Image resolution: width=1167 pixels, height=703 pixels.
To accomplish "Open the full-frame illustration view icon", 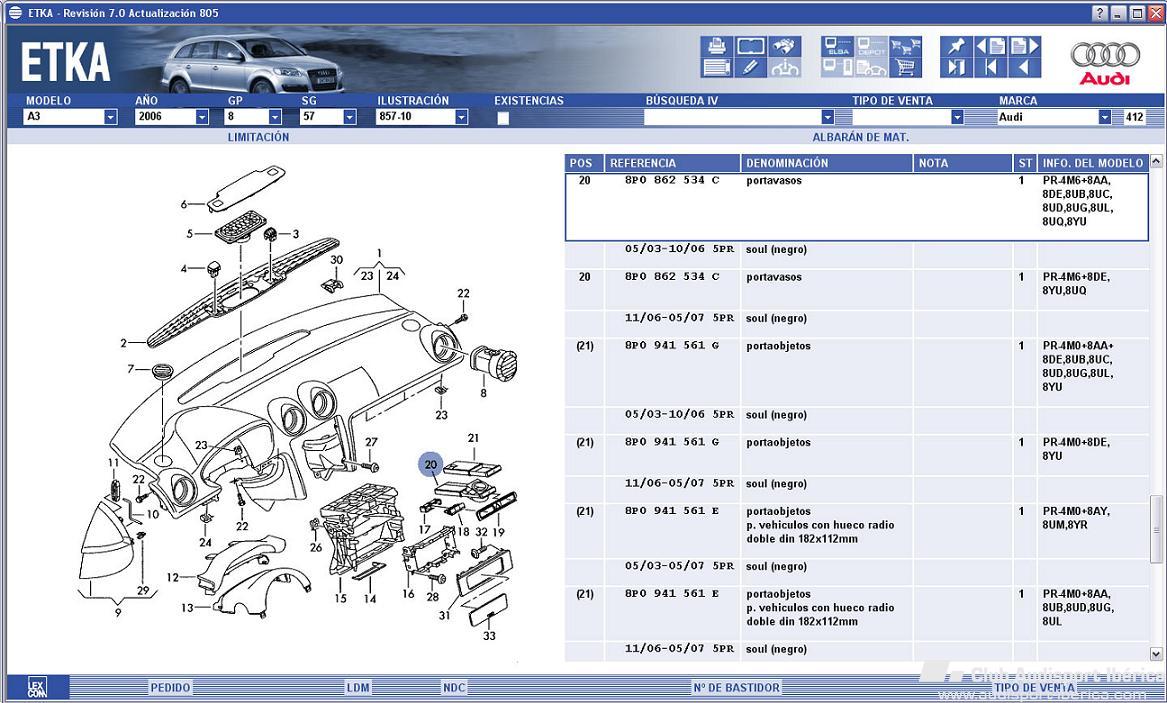I will tap(750, 46).
